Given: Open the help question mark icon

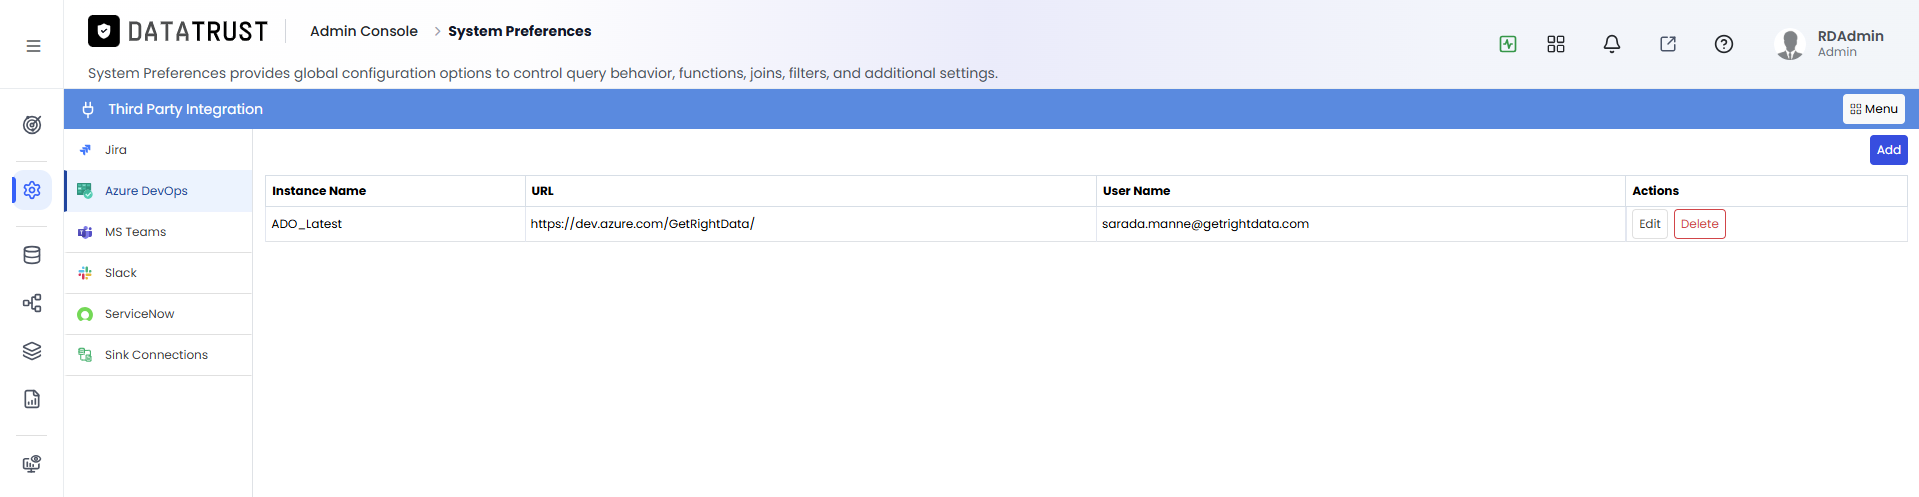Looking at the screenshot, I should [1724, 44].
